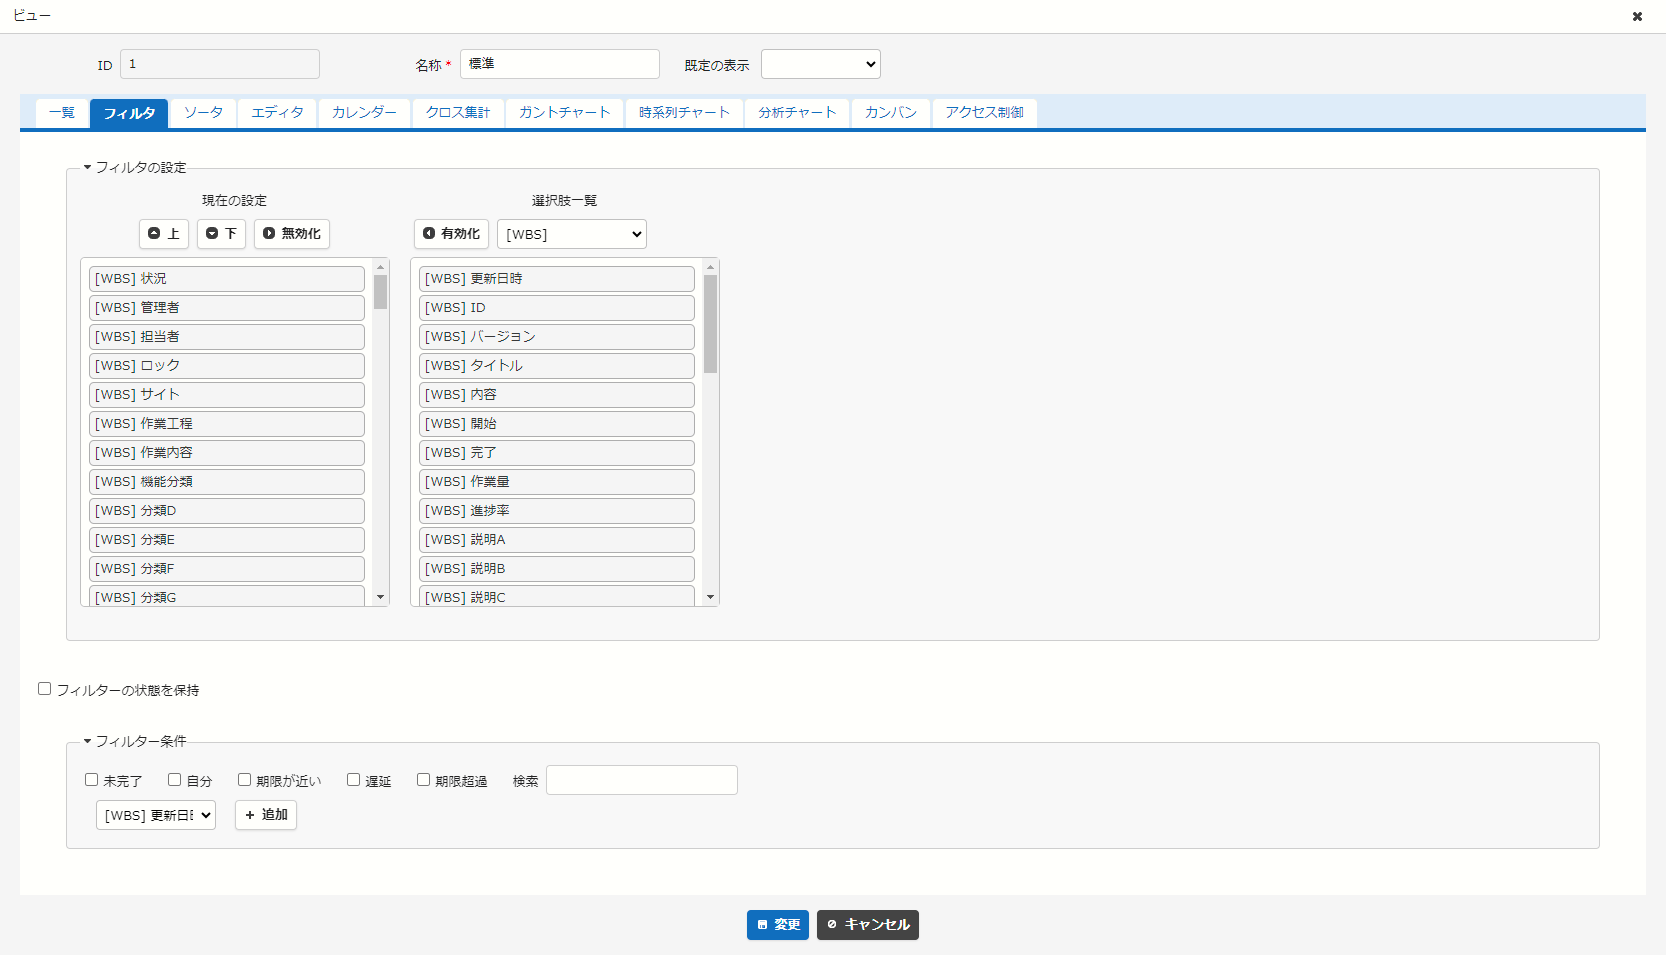This screenshot has height=955, width=1666.
Task: Select [WBS] 作業工程 in current settings
Action: pos(227,424)
